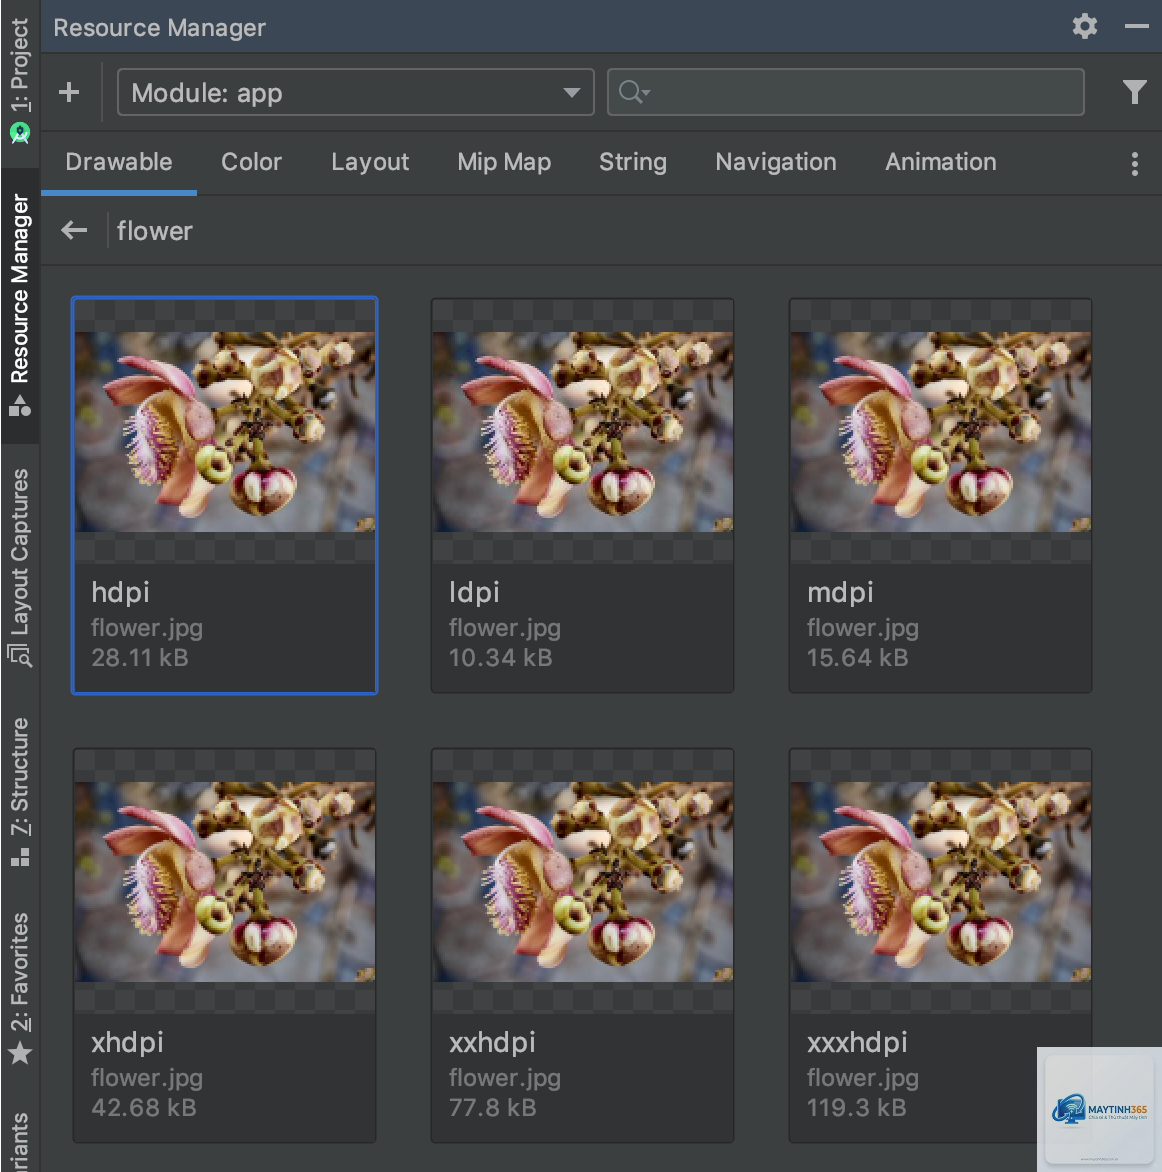Screen dimensions: 1162x1172
Task: Click the 28.11 kB size text
Action: coord(140,658)
